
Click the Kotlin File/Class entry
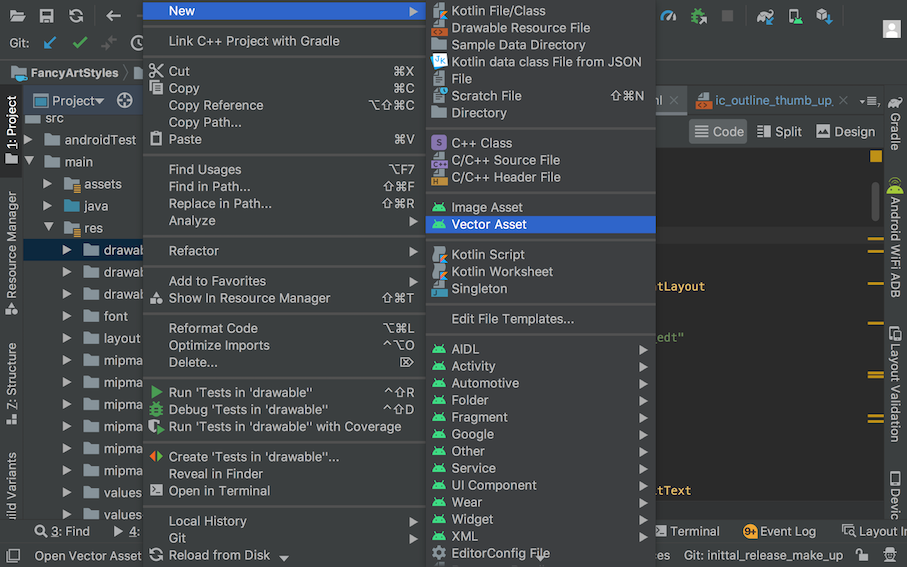coord(540,10)
